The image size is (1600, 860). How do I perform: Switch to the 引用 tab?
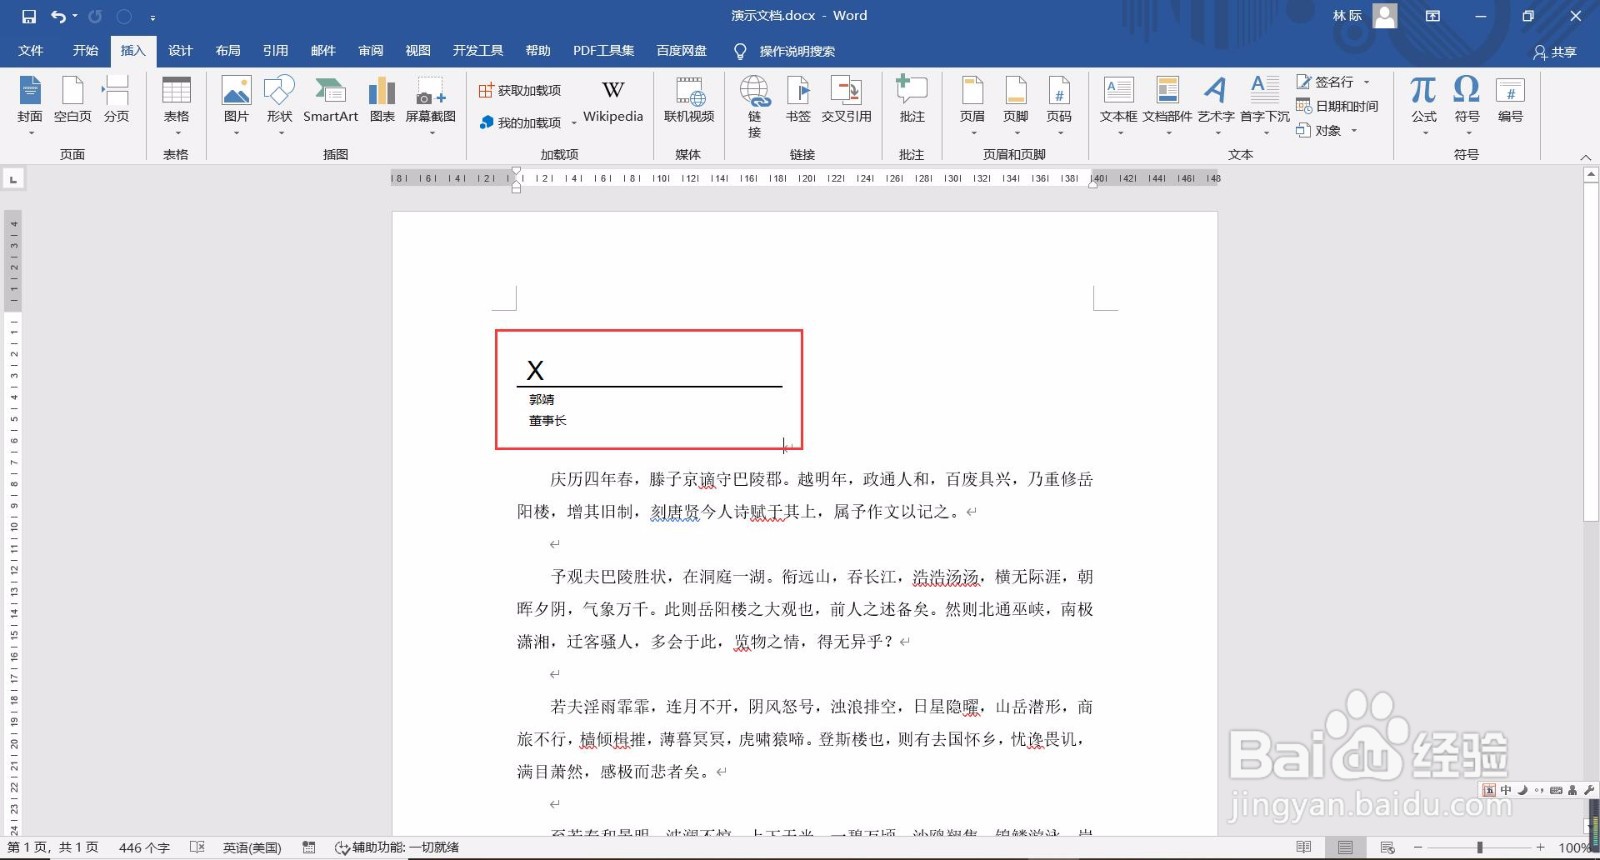point(275,51)
